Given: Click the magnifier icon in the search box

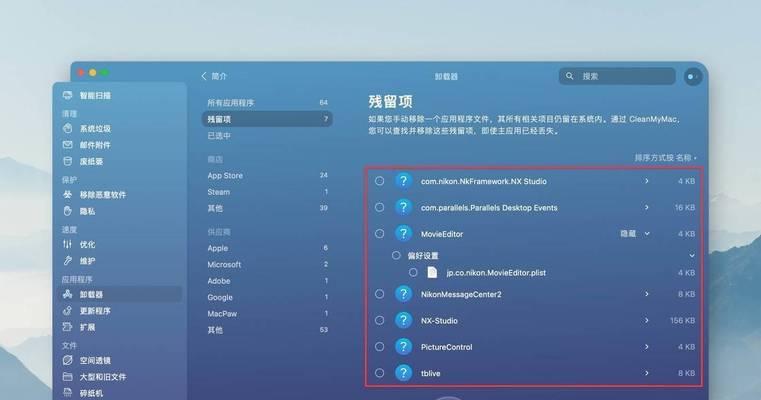Looking at the screenshot, I should [570, 76].
